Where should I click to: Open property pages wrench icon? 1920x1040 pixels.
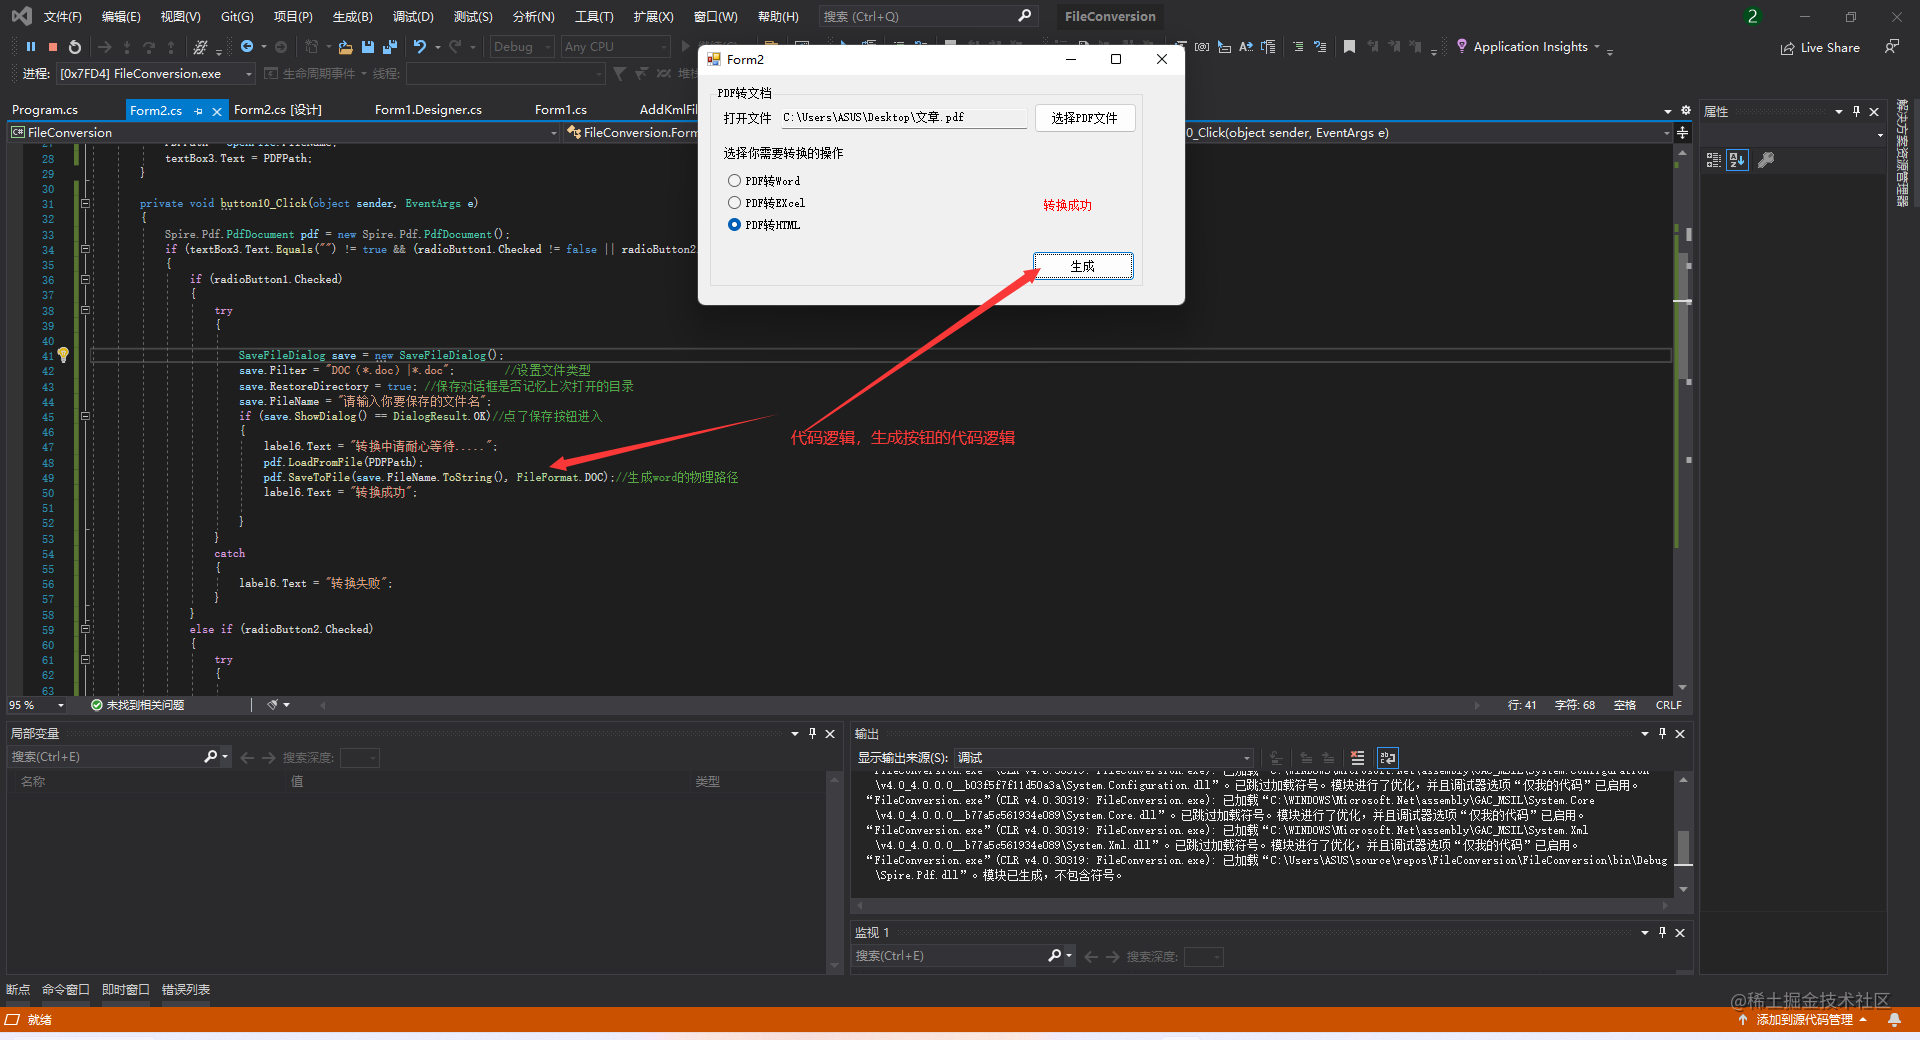click(1766, 160)
